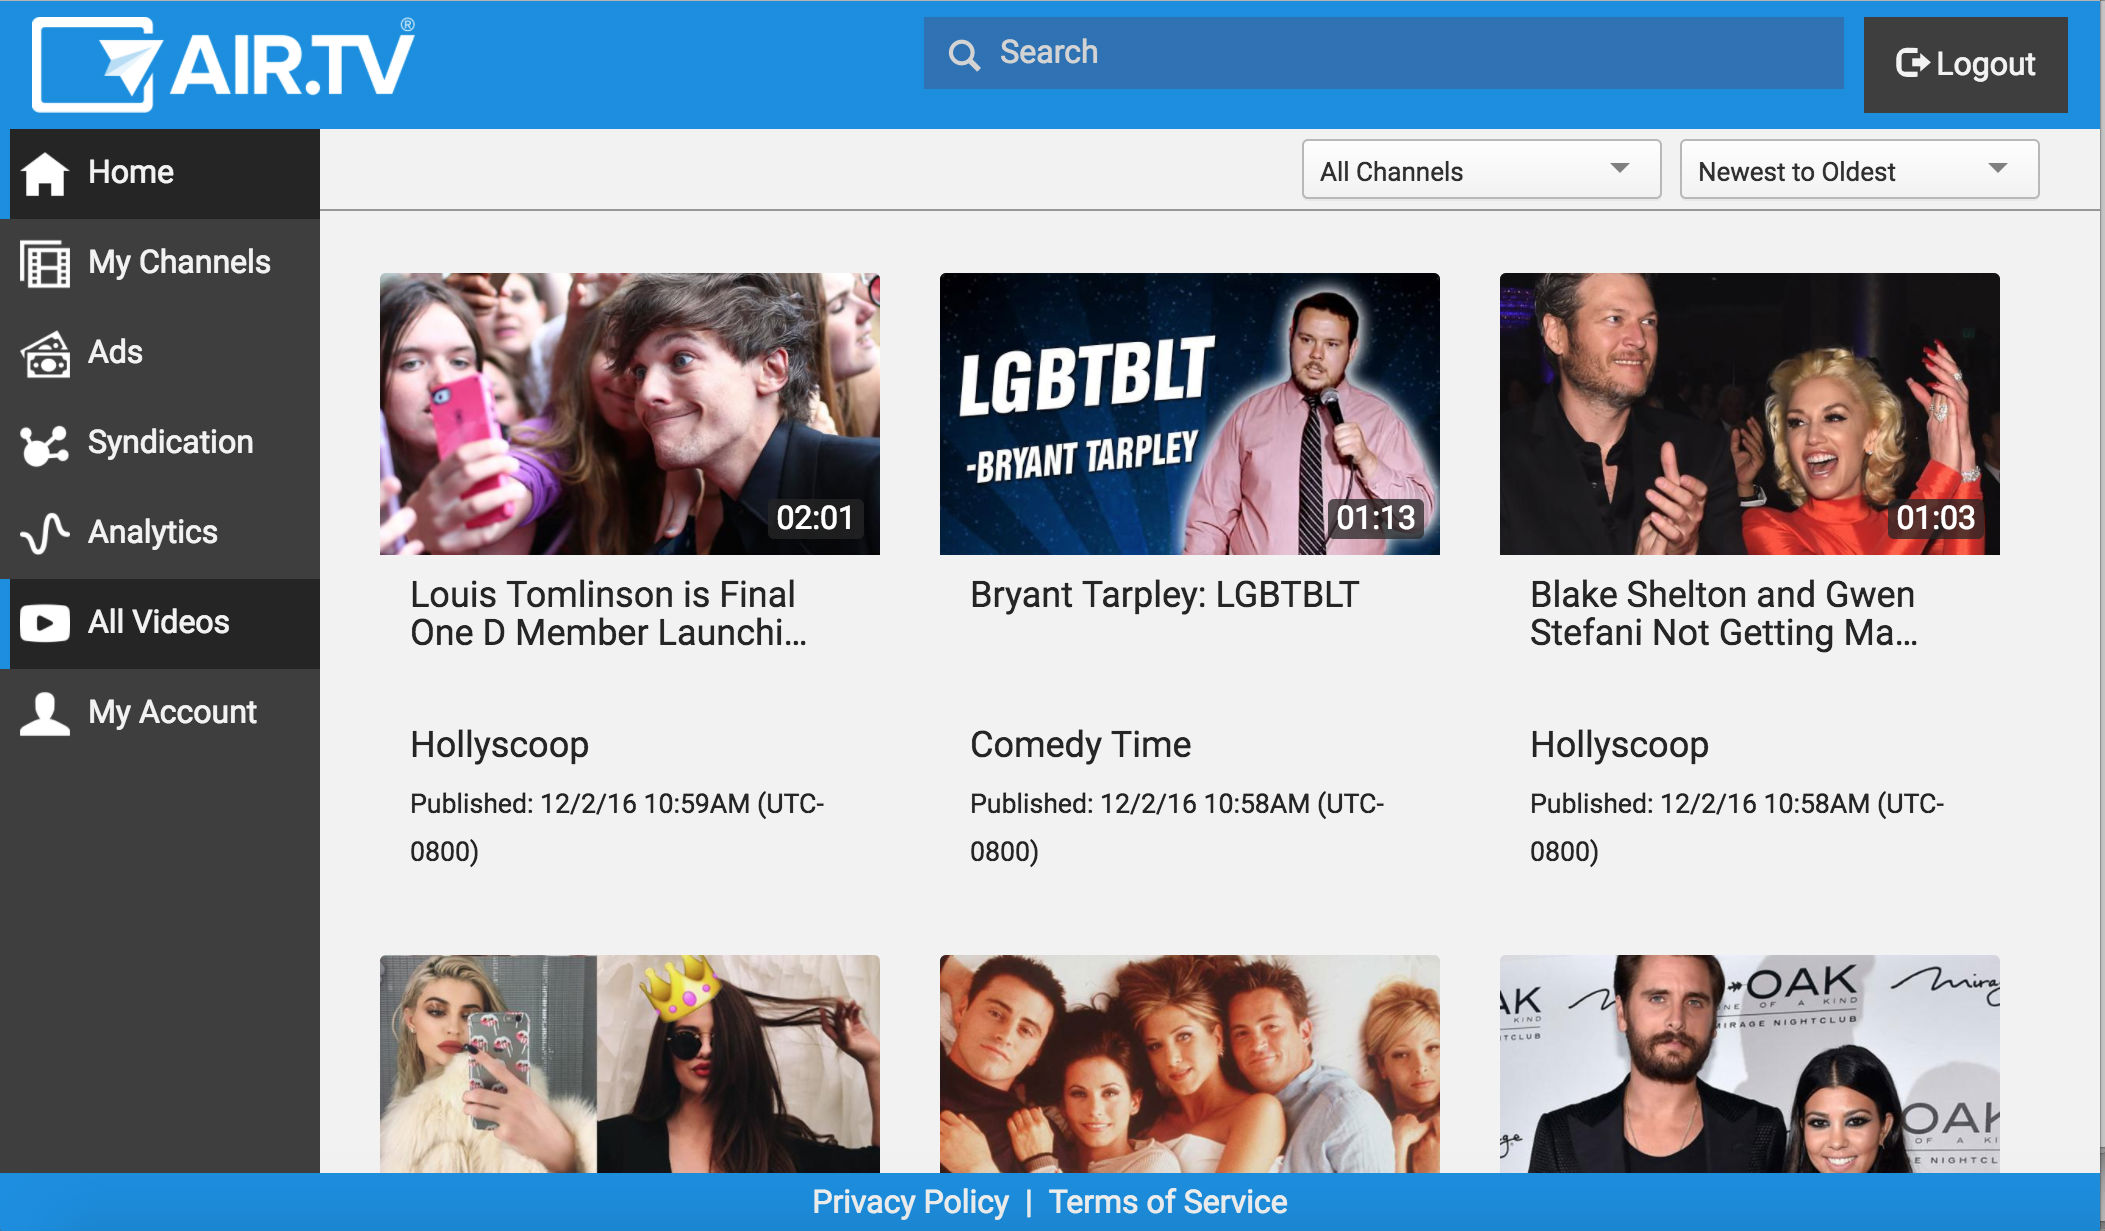The width and height of the screenshot is (2105, 1231).
Task: Open the Newest to Oldest sort dropdown
Action: coord(1859,171)
